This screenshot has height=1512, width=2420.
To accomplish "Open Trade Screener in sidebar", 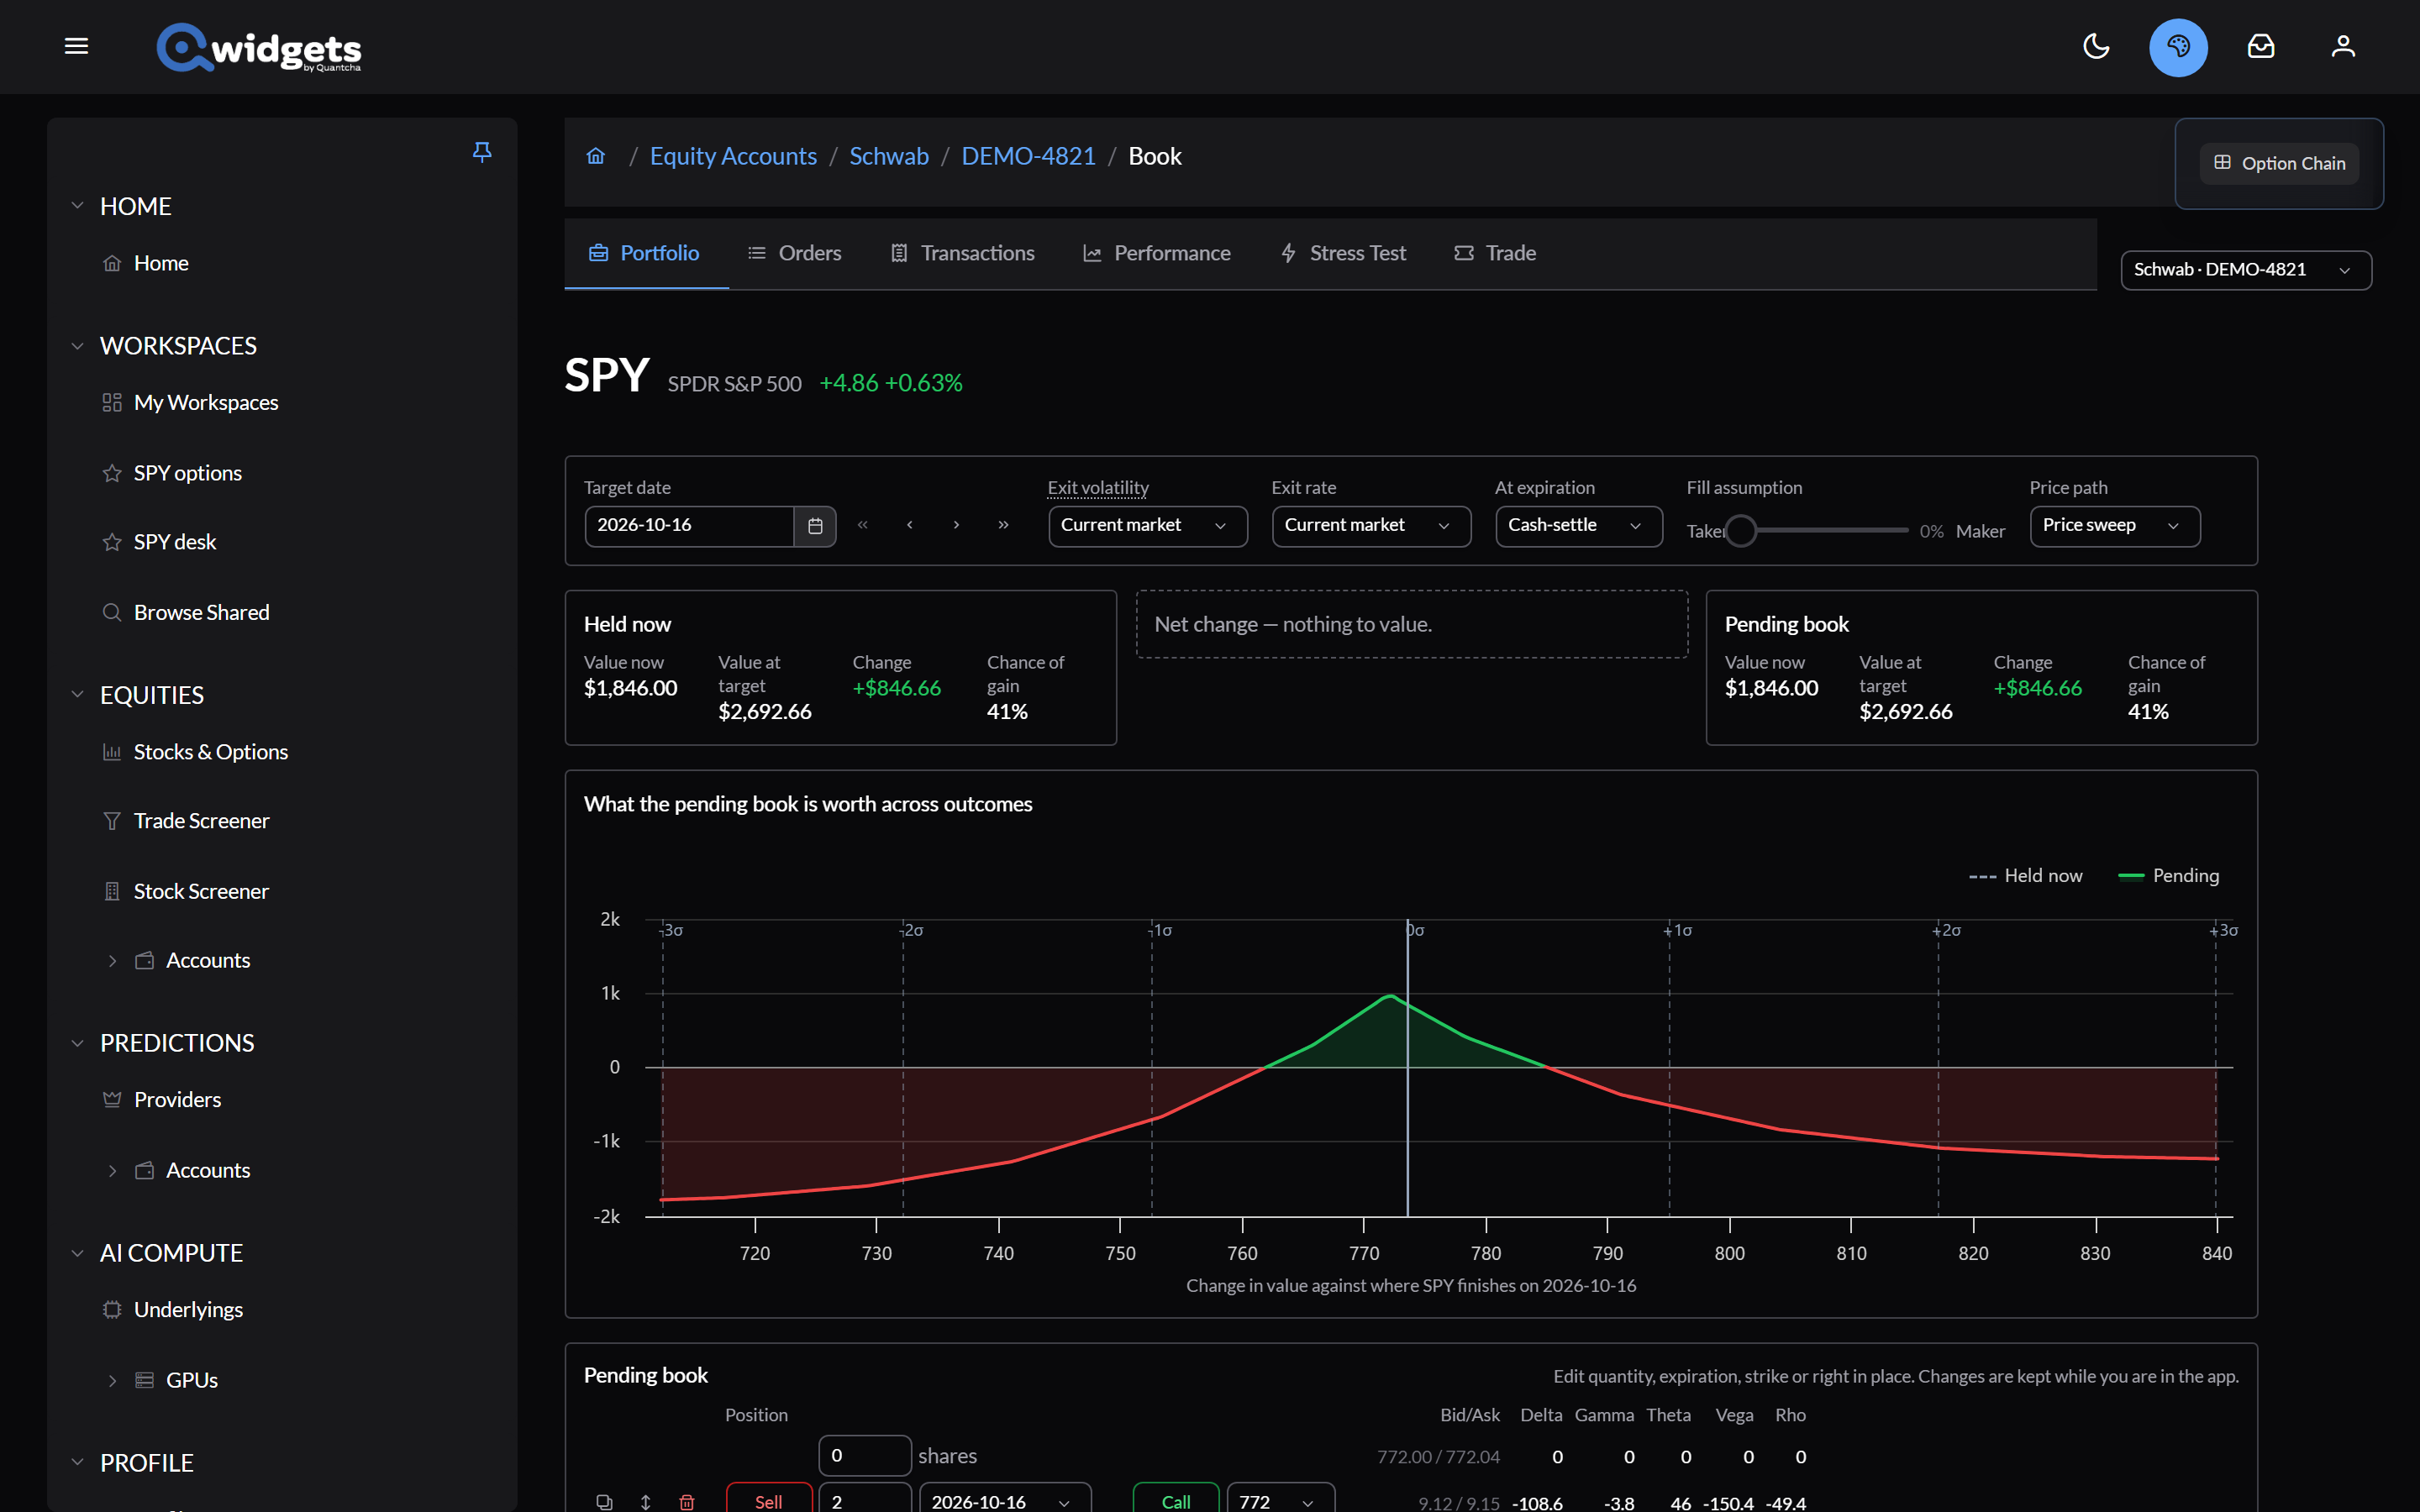I will (201, 821).
